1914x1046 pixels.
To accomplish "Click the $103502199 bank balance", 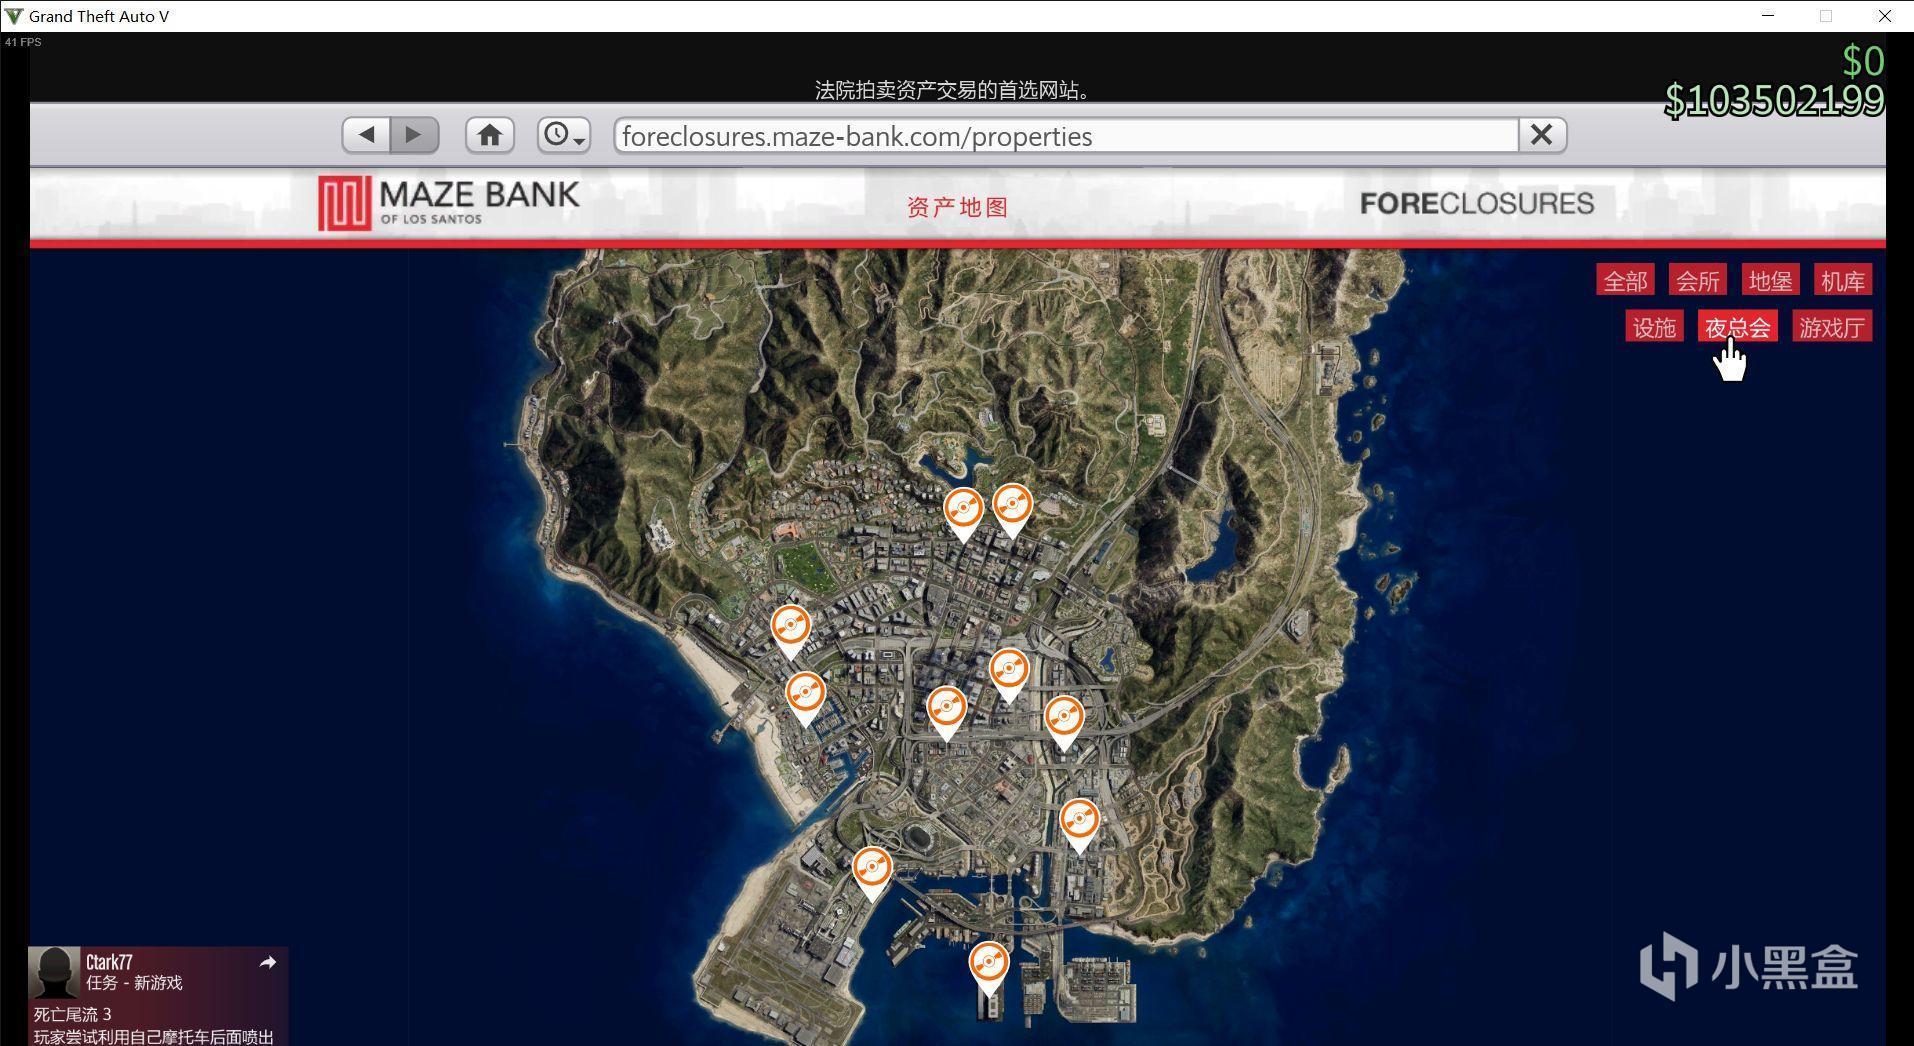I will (1774, 100).
